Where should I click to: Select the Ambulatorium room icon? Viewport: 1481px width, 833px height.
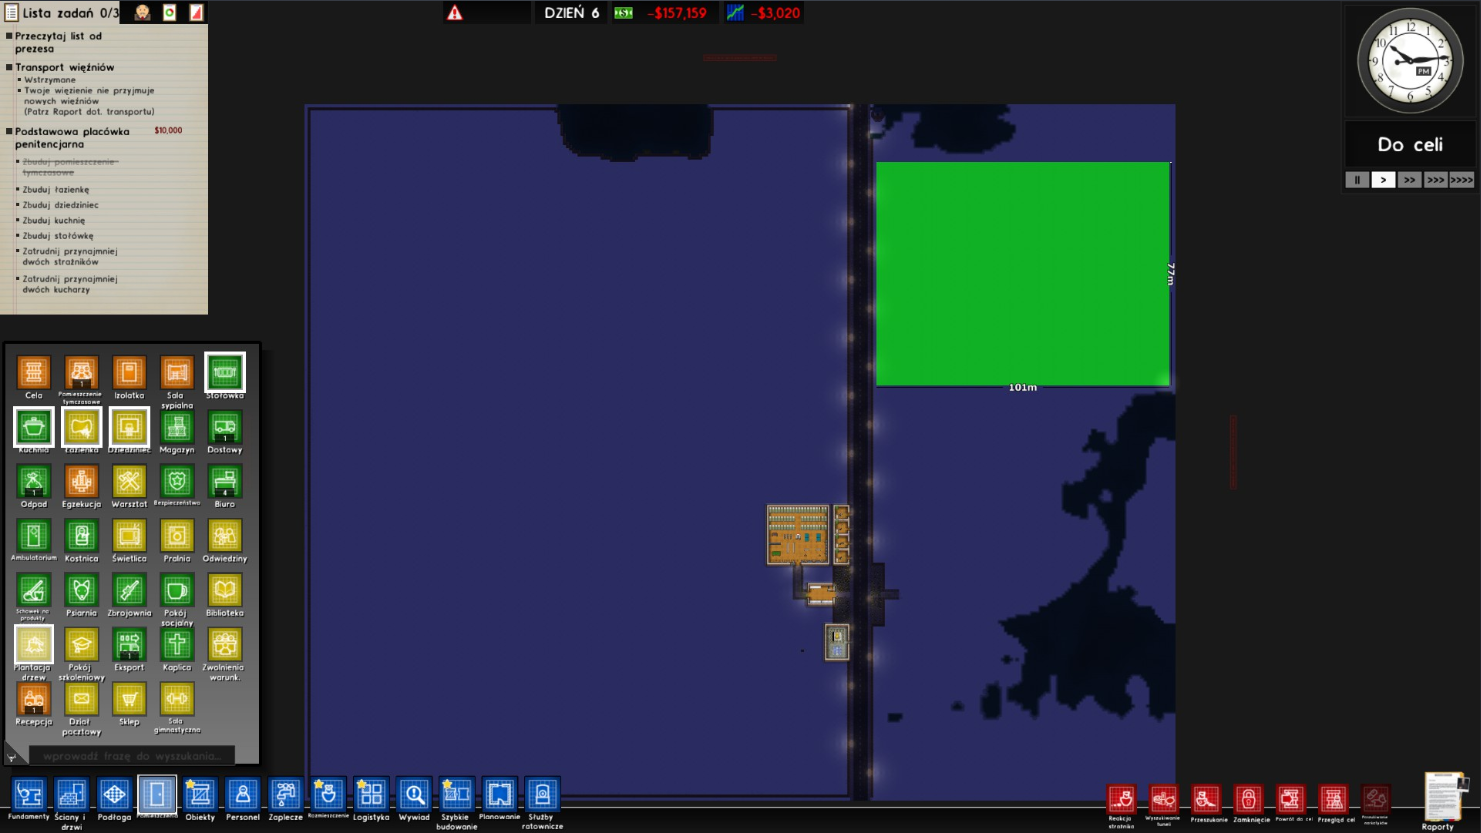33,536
